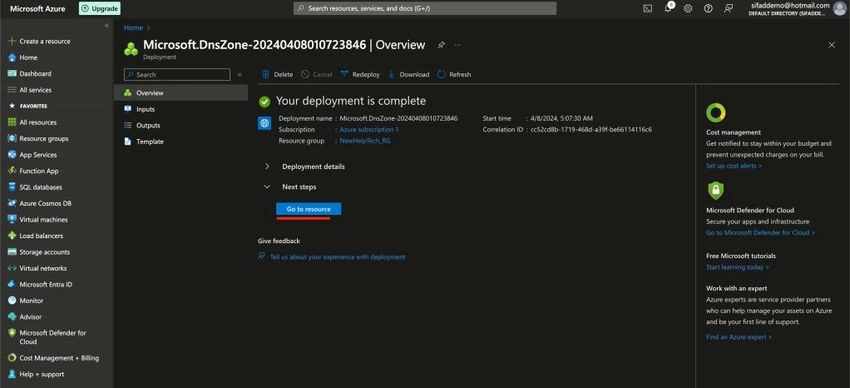Image resolution: width=850 pixels, height=388 pixels.
Task: Click the Load balancers icon
Action: point(12,236)
